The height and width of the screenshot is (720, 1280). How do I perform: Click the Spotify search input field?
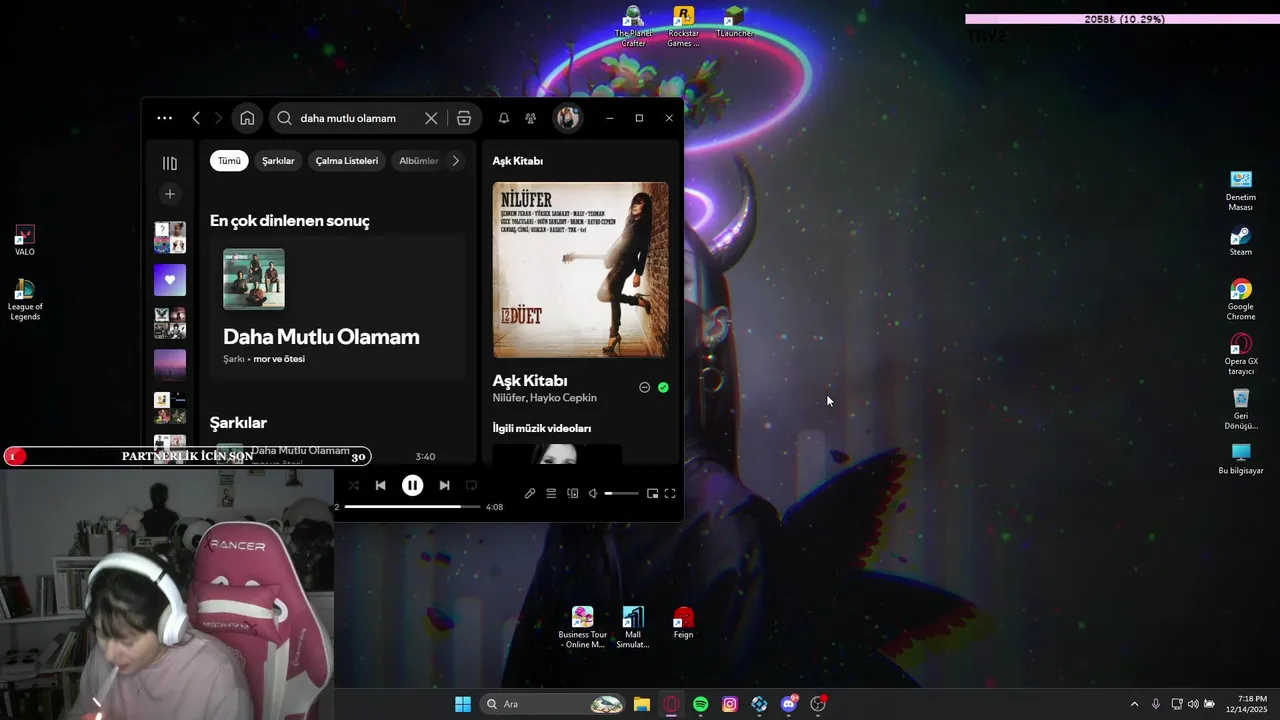pos(358,118)
